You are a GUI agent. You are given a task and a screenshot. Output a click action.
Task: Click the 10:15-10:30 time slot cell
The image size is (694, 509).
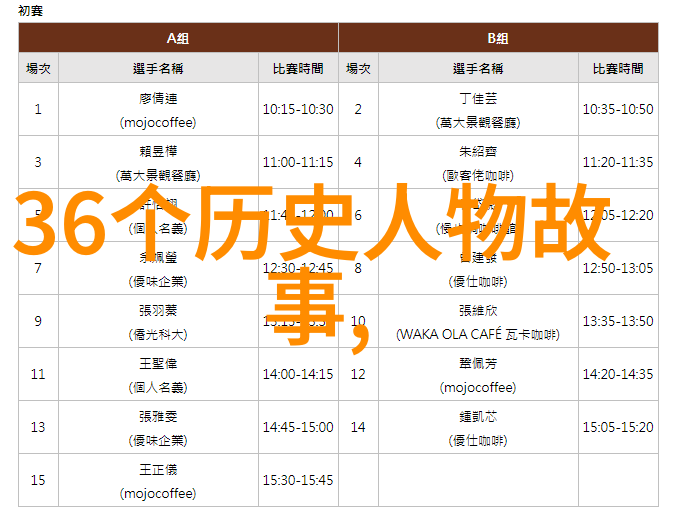(297, 109)
